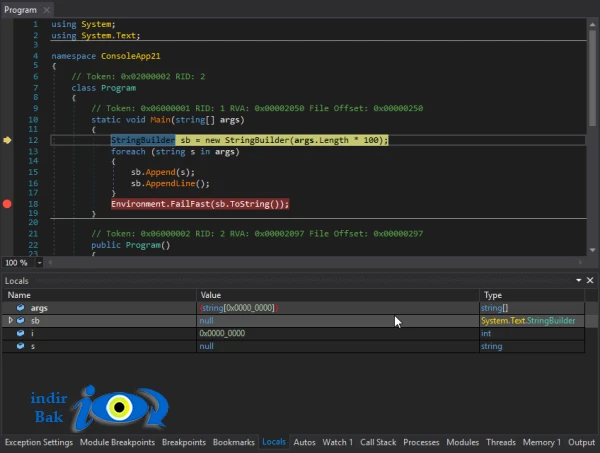Click the args variable icon in Locals
This screenshot has width=600, height=453.
21,308
